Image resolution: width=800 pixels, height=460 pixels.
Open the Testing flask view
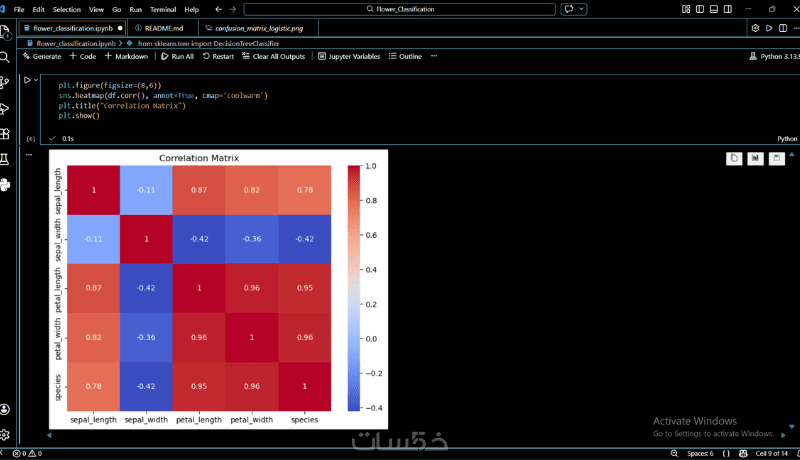coord(5,159)
